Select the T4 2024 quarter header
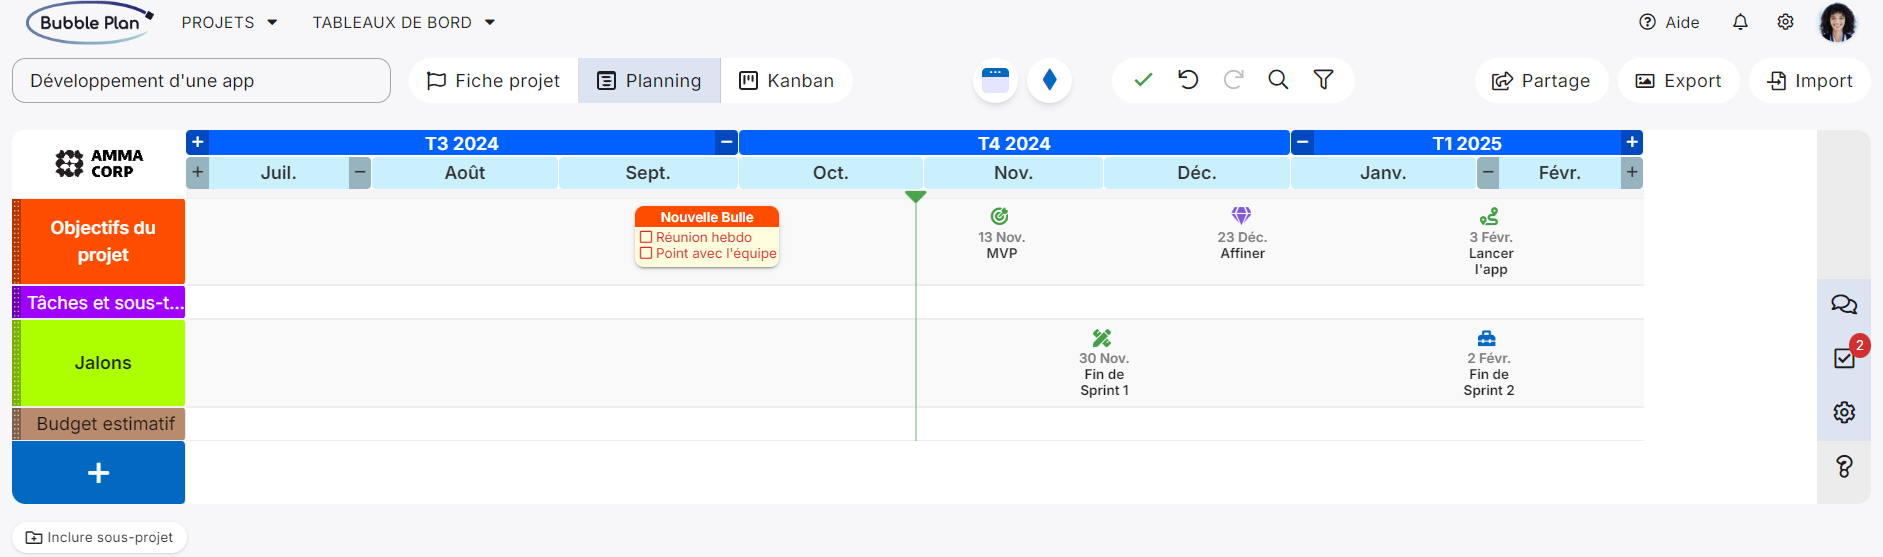Viewport: 1883px width, 557px height. pyautogui.click(x=1014, y=143)
